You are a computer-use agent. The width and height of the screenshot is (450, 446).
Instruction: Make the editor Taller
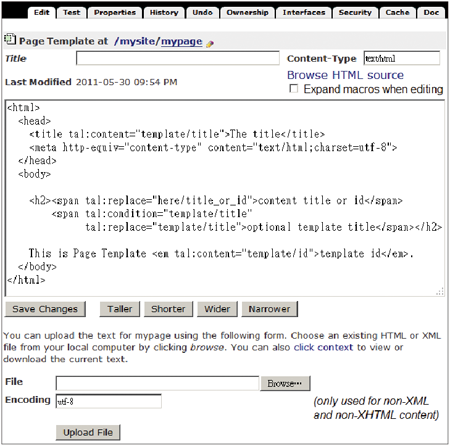click(120, 309)
